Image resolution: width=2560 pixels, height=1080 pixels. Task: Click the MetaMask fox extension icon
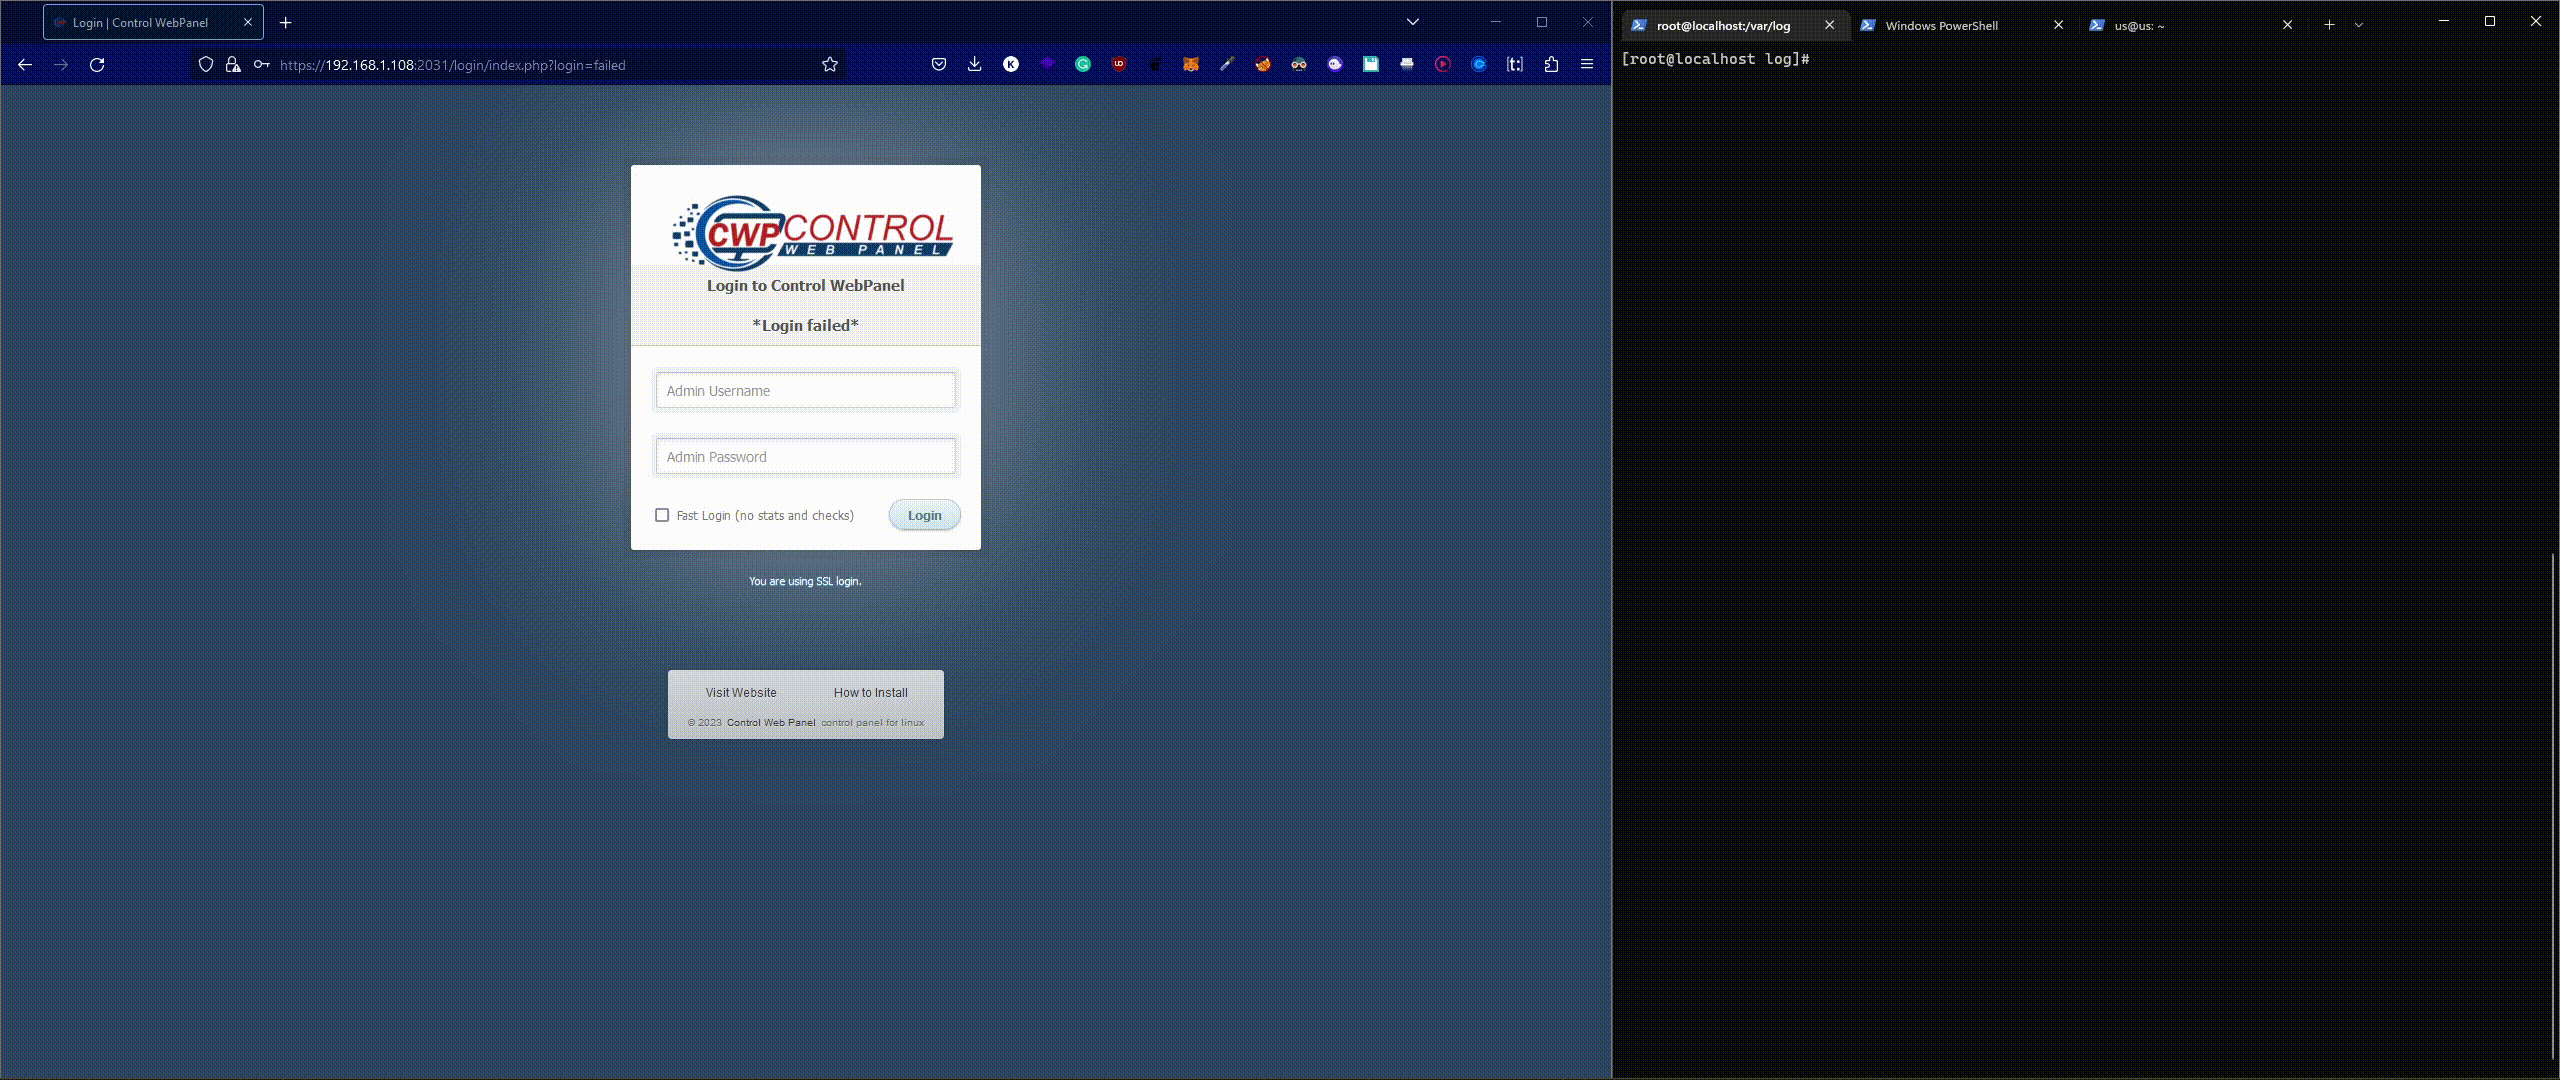(x=1190, y=64)
